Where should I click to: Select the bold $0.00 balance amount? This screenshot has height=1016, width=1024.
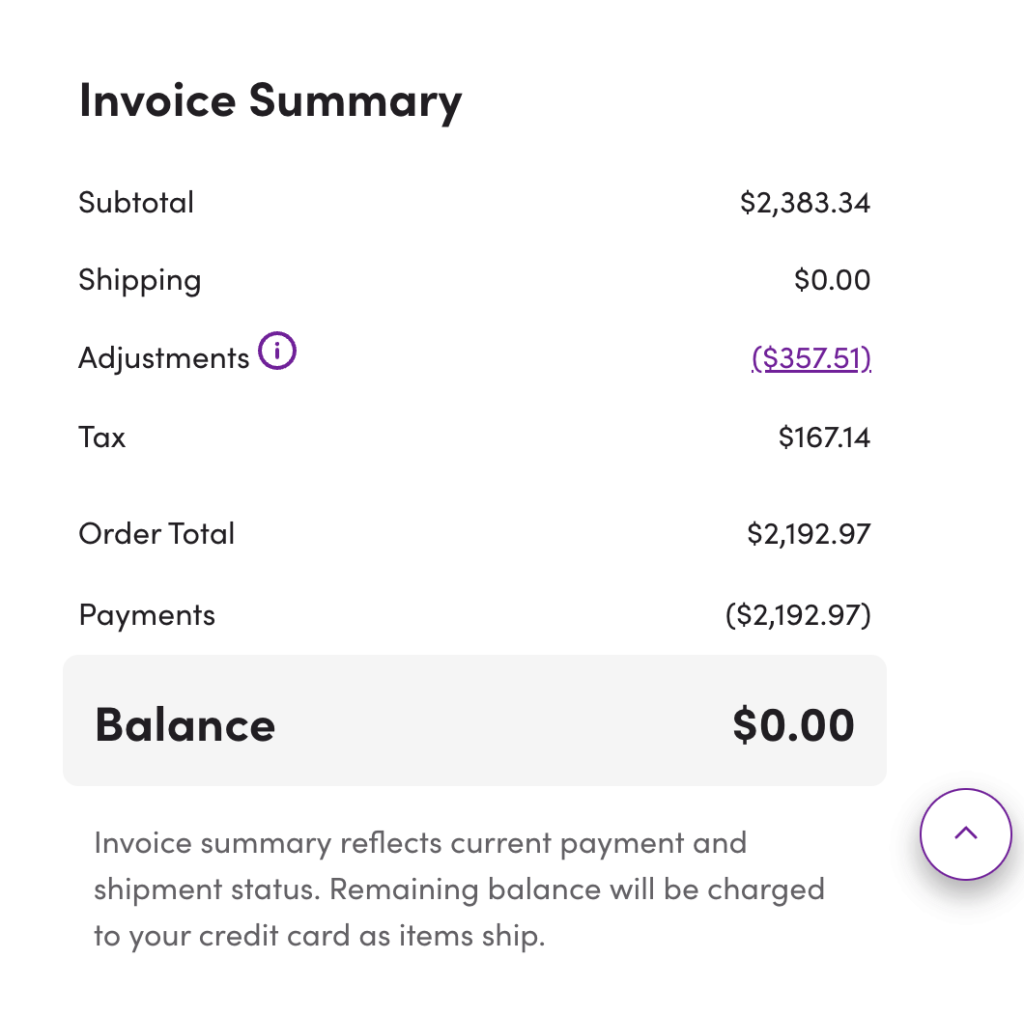pyautogui.click(x=793, y=725)
